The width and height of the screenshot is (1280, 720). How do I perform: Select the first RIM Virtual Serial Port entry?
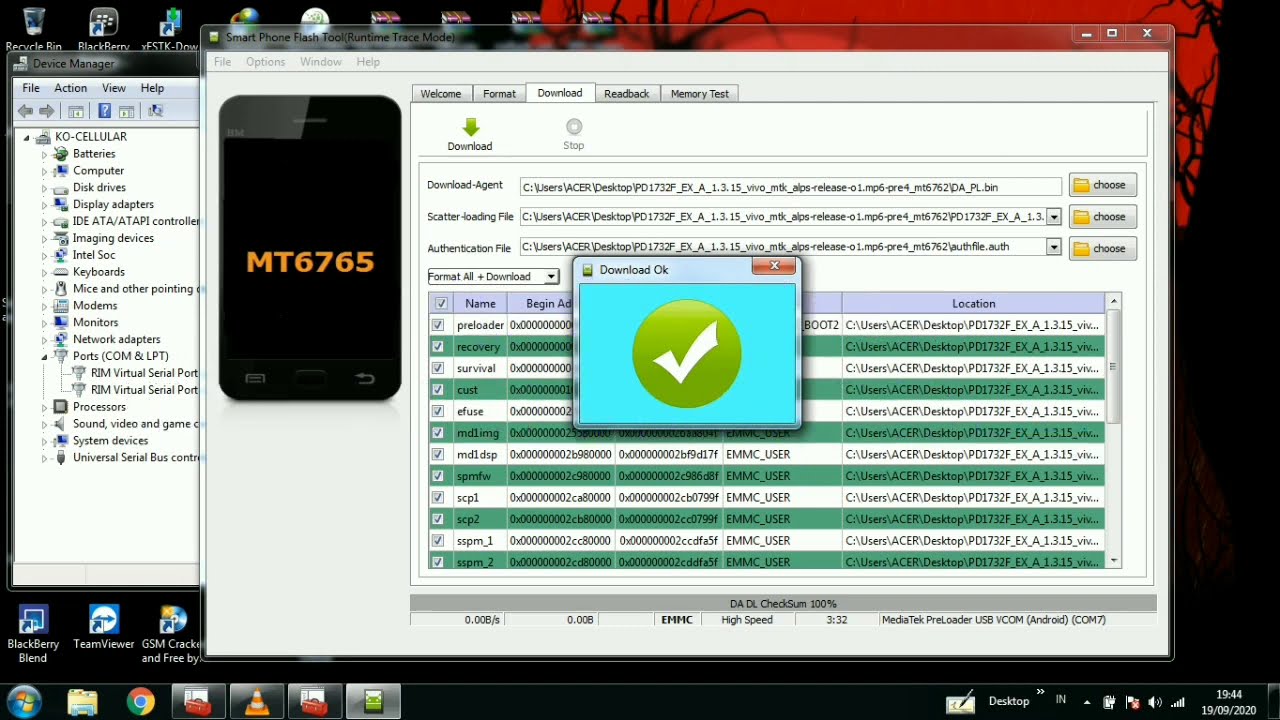point(135,373)
